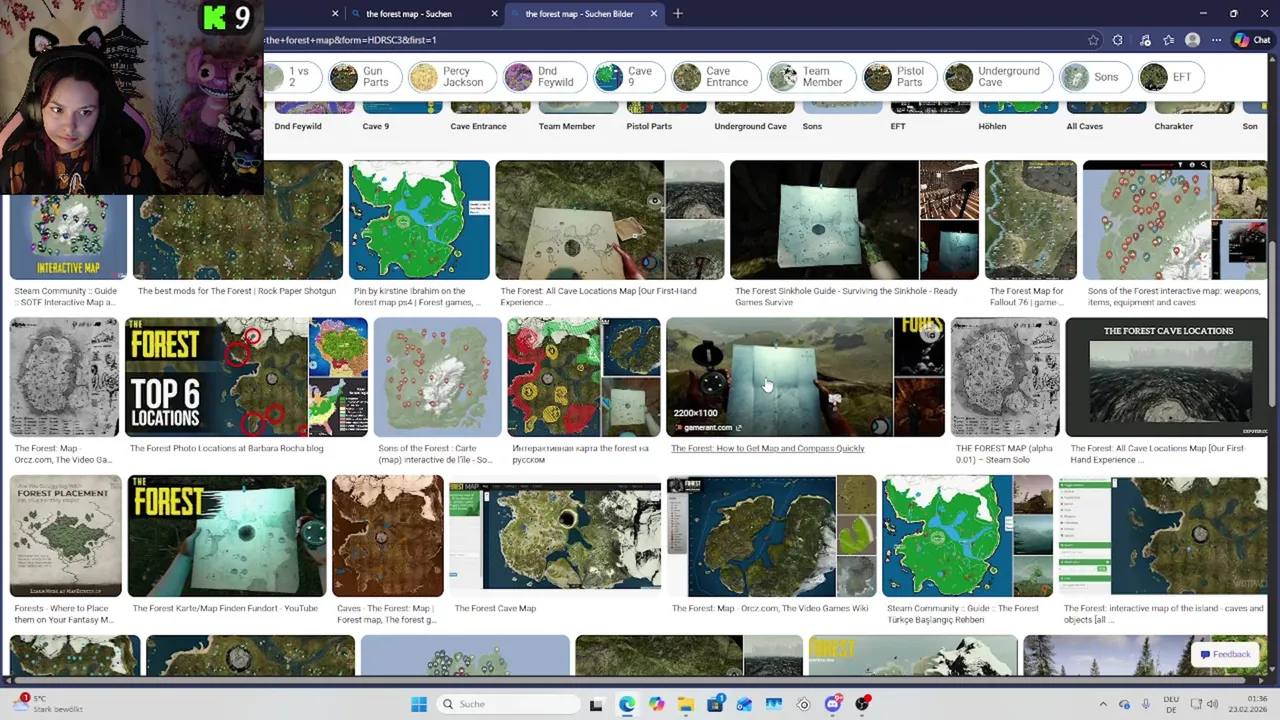Open a new browser tab with plus icon

(x=678, y=14)
